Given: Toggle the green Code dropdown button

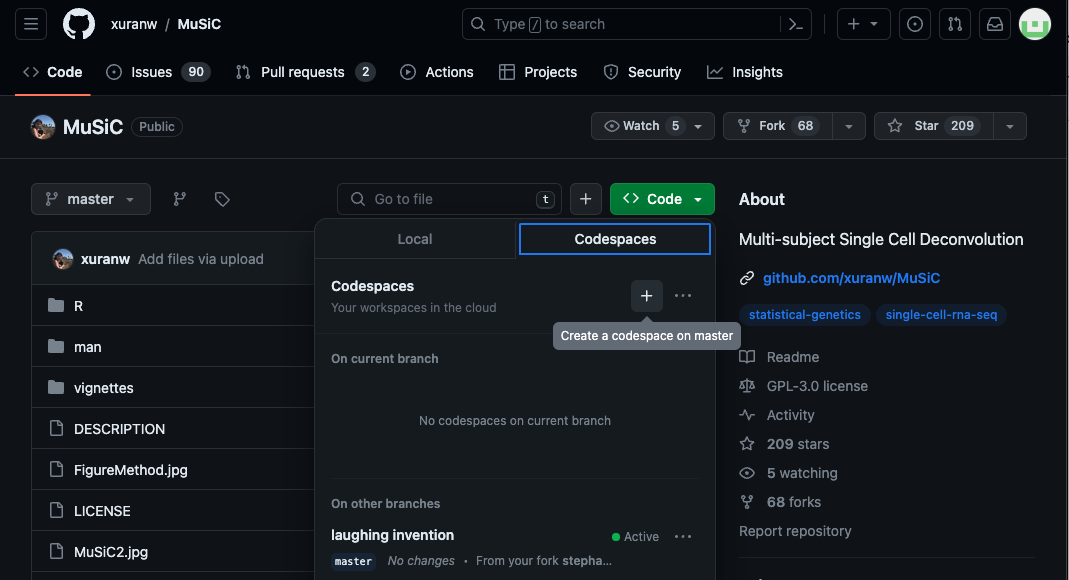Looking at the screenshot, I should click(x=662, y=199).
